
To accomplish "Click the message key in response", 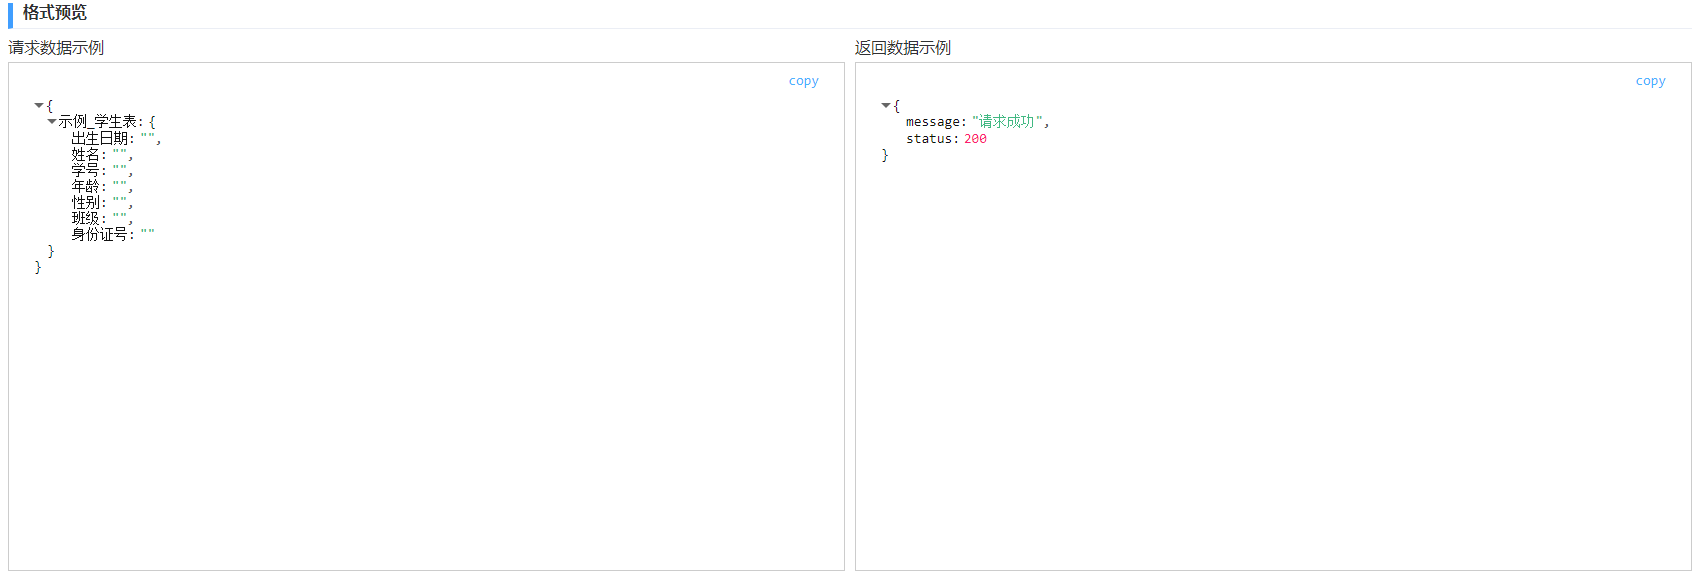I will click(x=933, y=122).
